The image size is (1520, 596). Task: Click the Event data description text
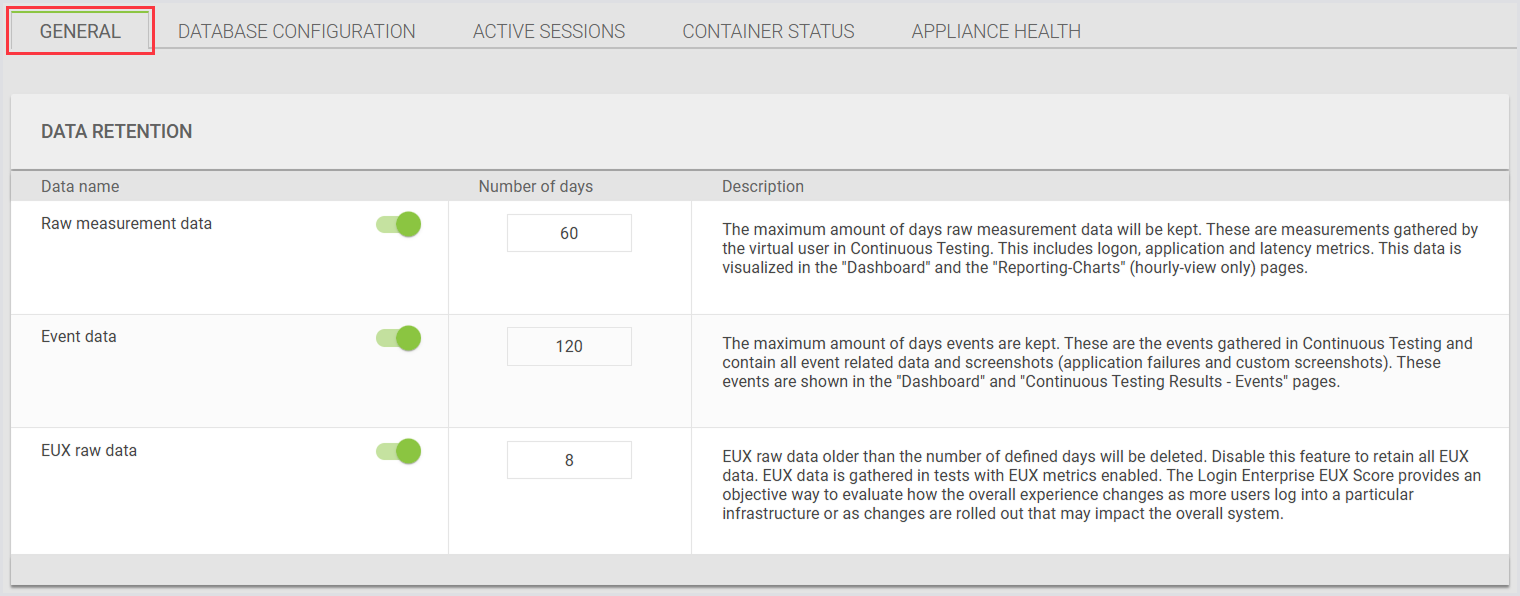click(x=1097, y=362)
